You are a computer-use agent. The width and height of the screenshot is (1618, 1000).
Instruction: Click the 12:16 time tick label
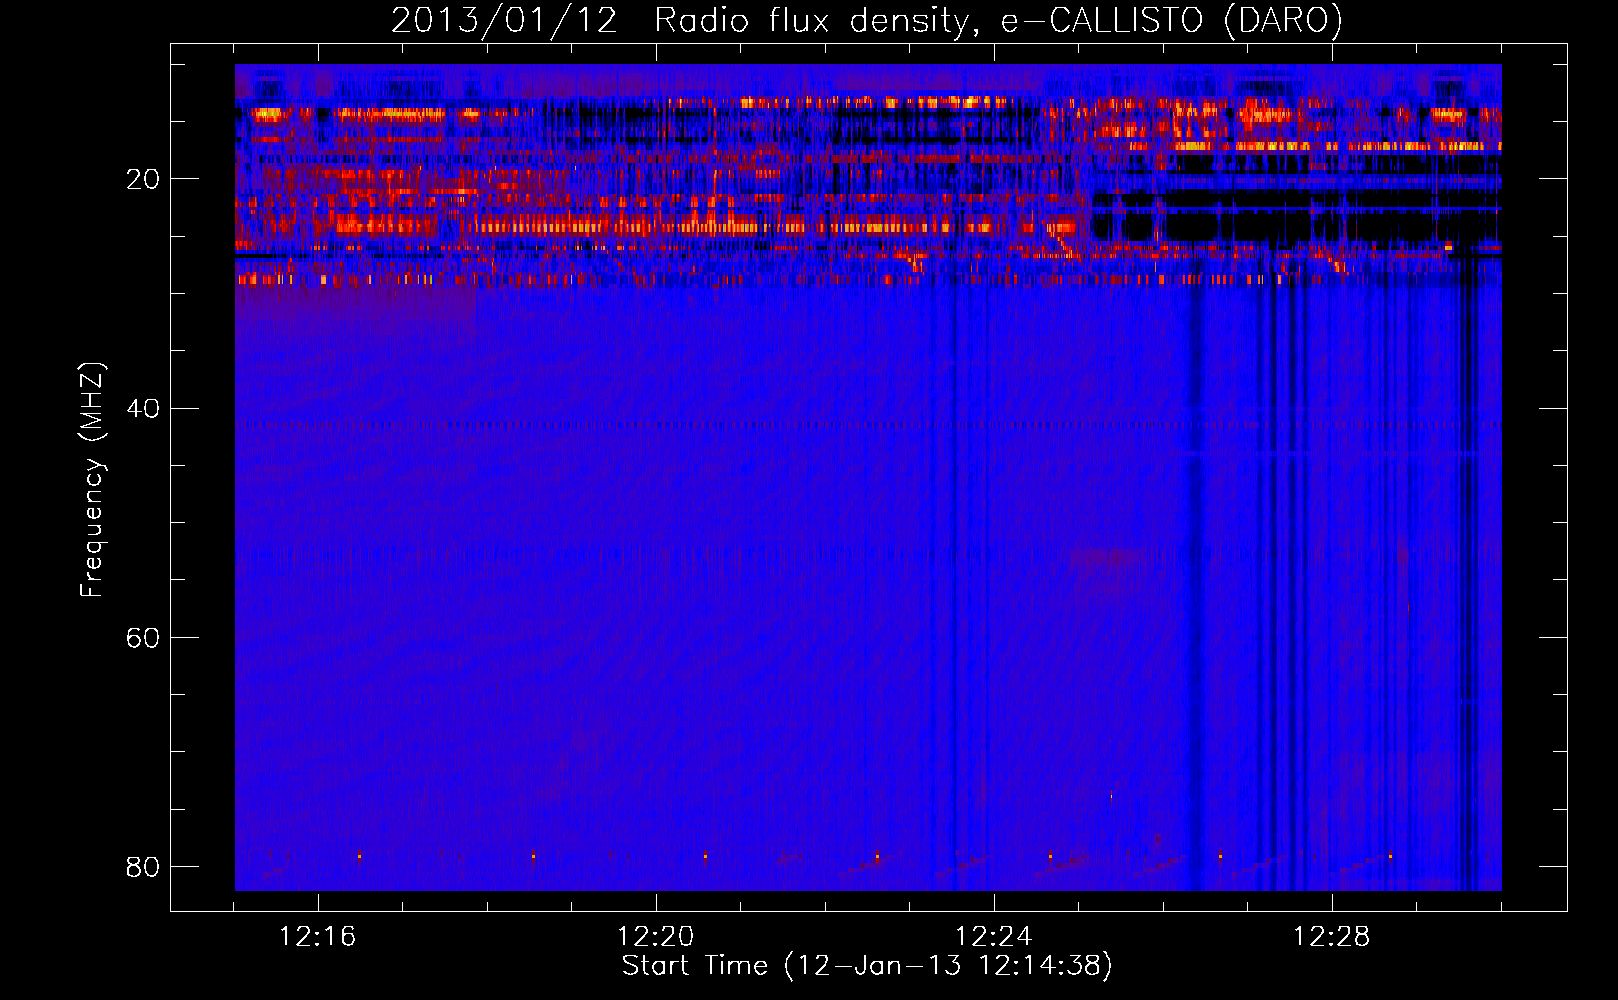pyautogui.click(x=318, y=936)
